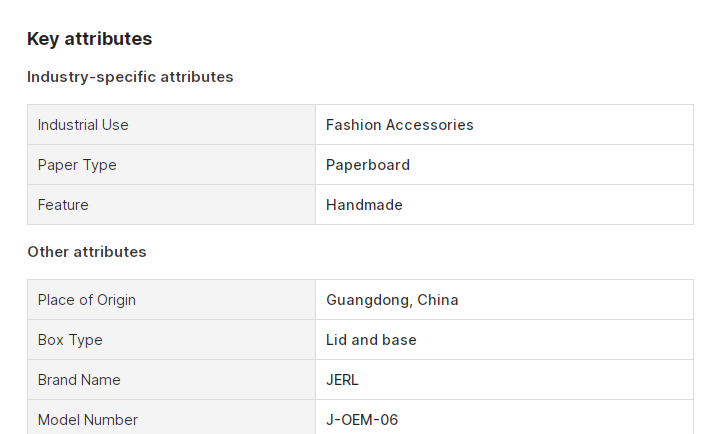The image size is (708, 434).
Task: Select the Lid and base value
Action: coord(371,340)
